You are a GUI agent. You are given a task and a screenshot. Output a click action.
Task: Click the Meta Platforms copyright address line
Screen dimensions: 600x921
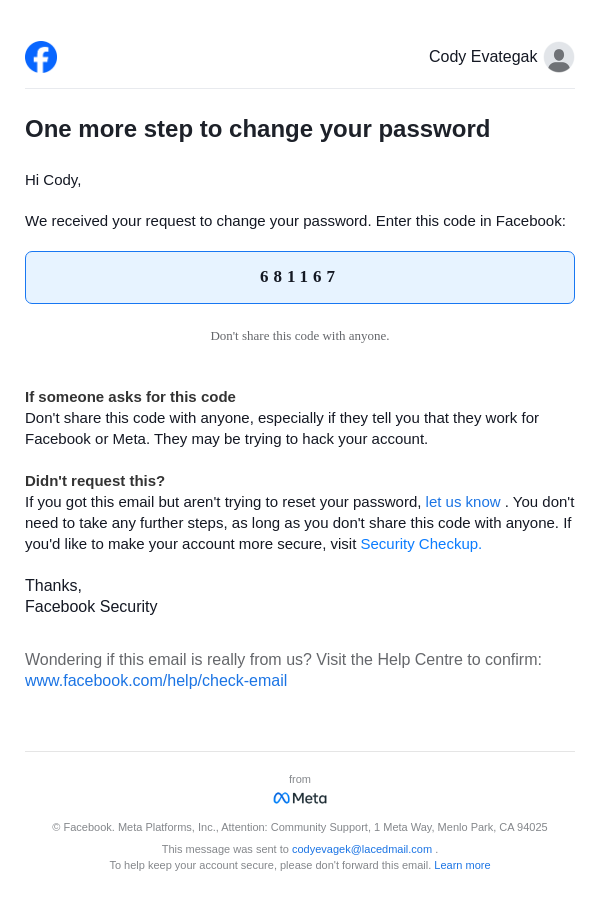click(x=300, y=827)
